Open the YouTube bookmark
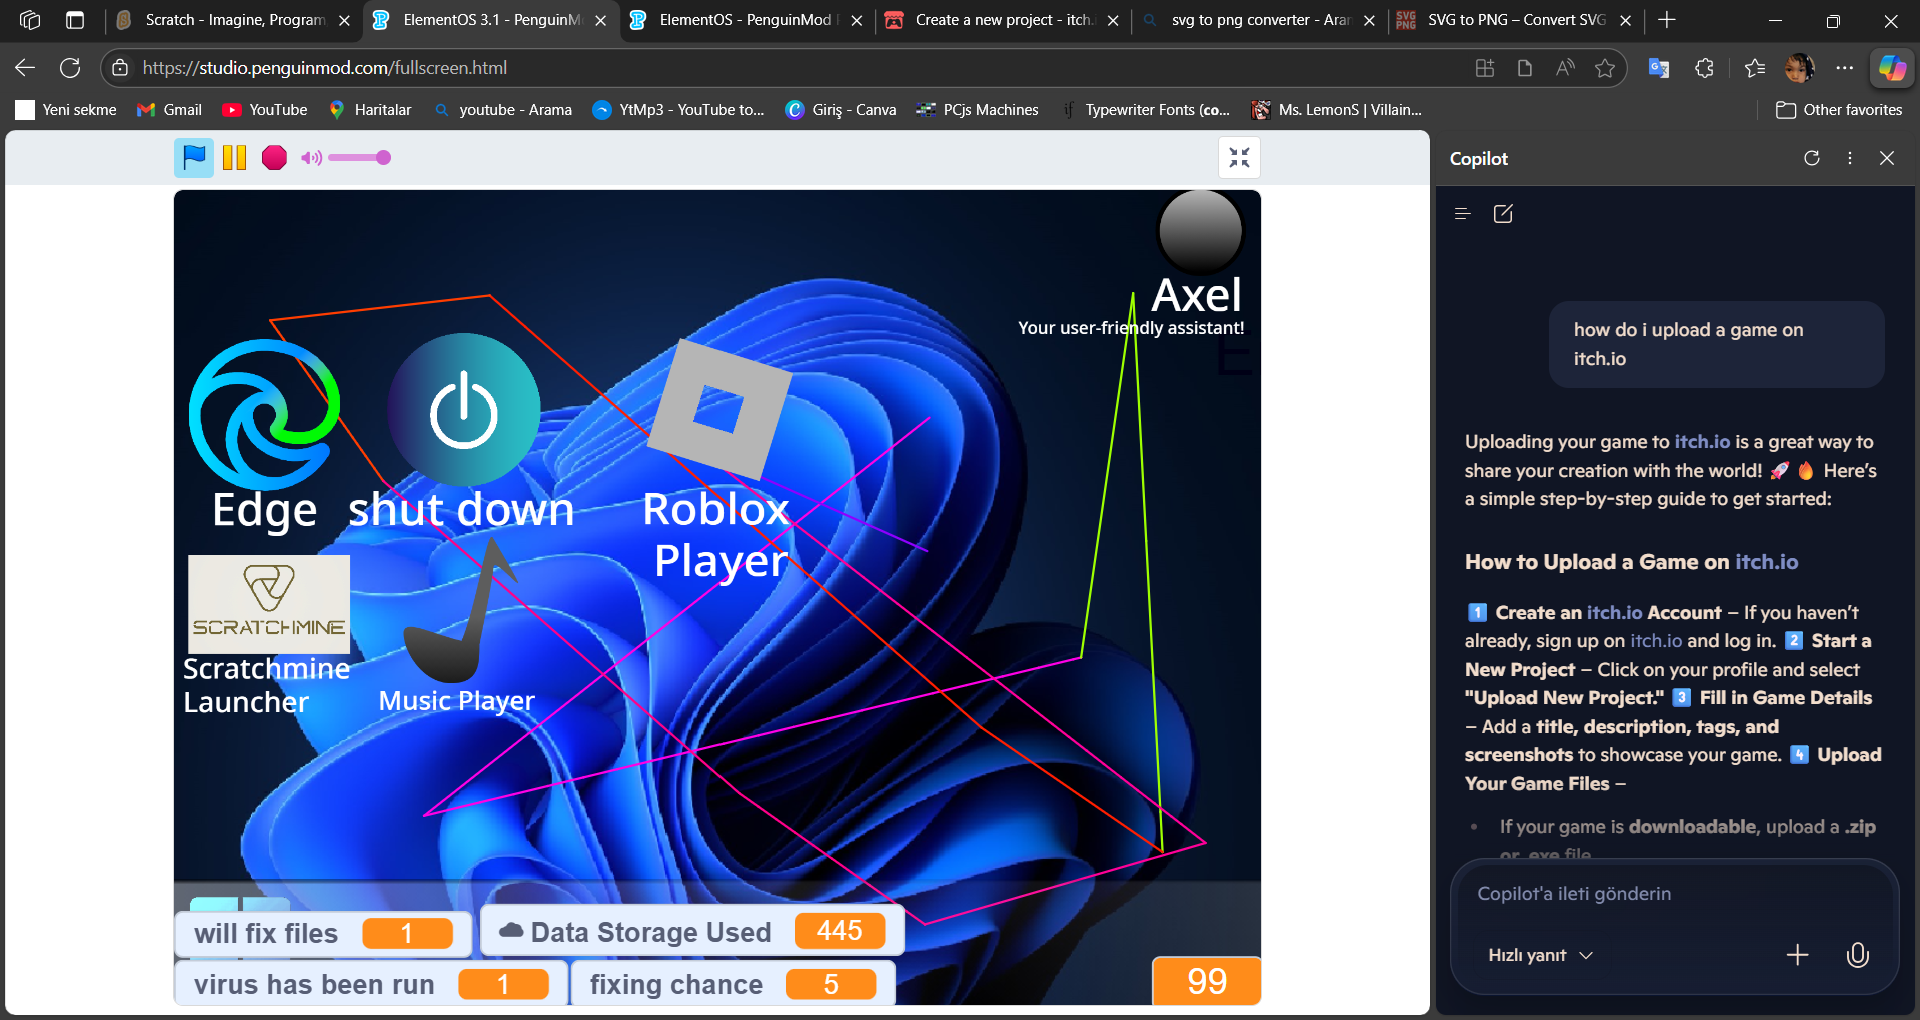The image size is (1920, 1020). 265,110
